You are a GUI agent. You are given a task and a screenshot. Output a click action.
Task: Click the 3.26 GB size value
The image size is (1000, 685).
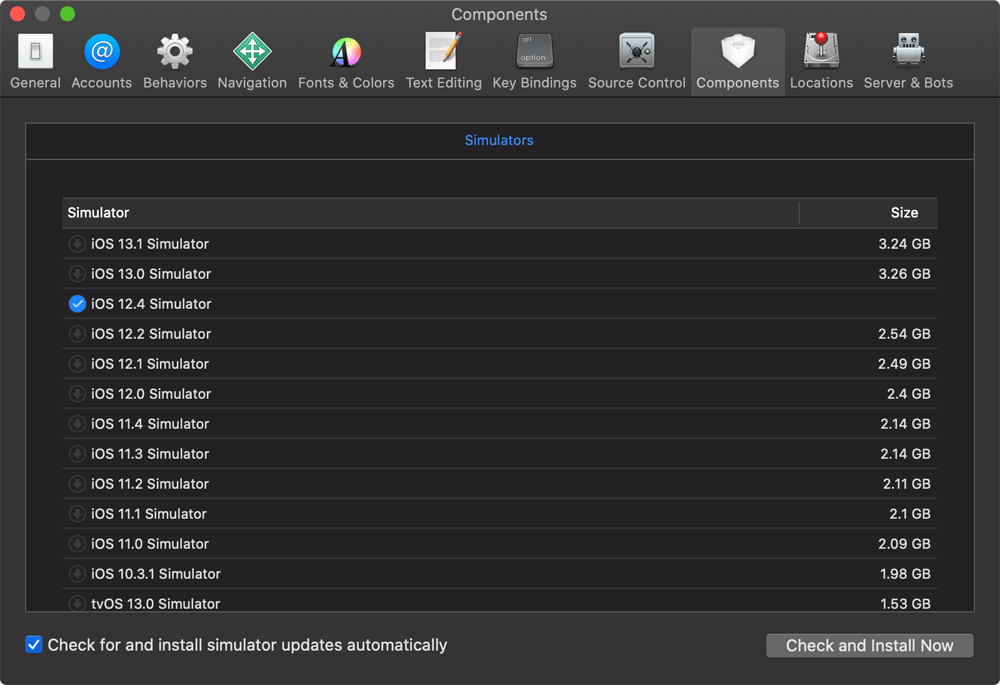(904, 274)
